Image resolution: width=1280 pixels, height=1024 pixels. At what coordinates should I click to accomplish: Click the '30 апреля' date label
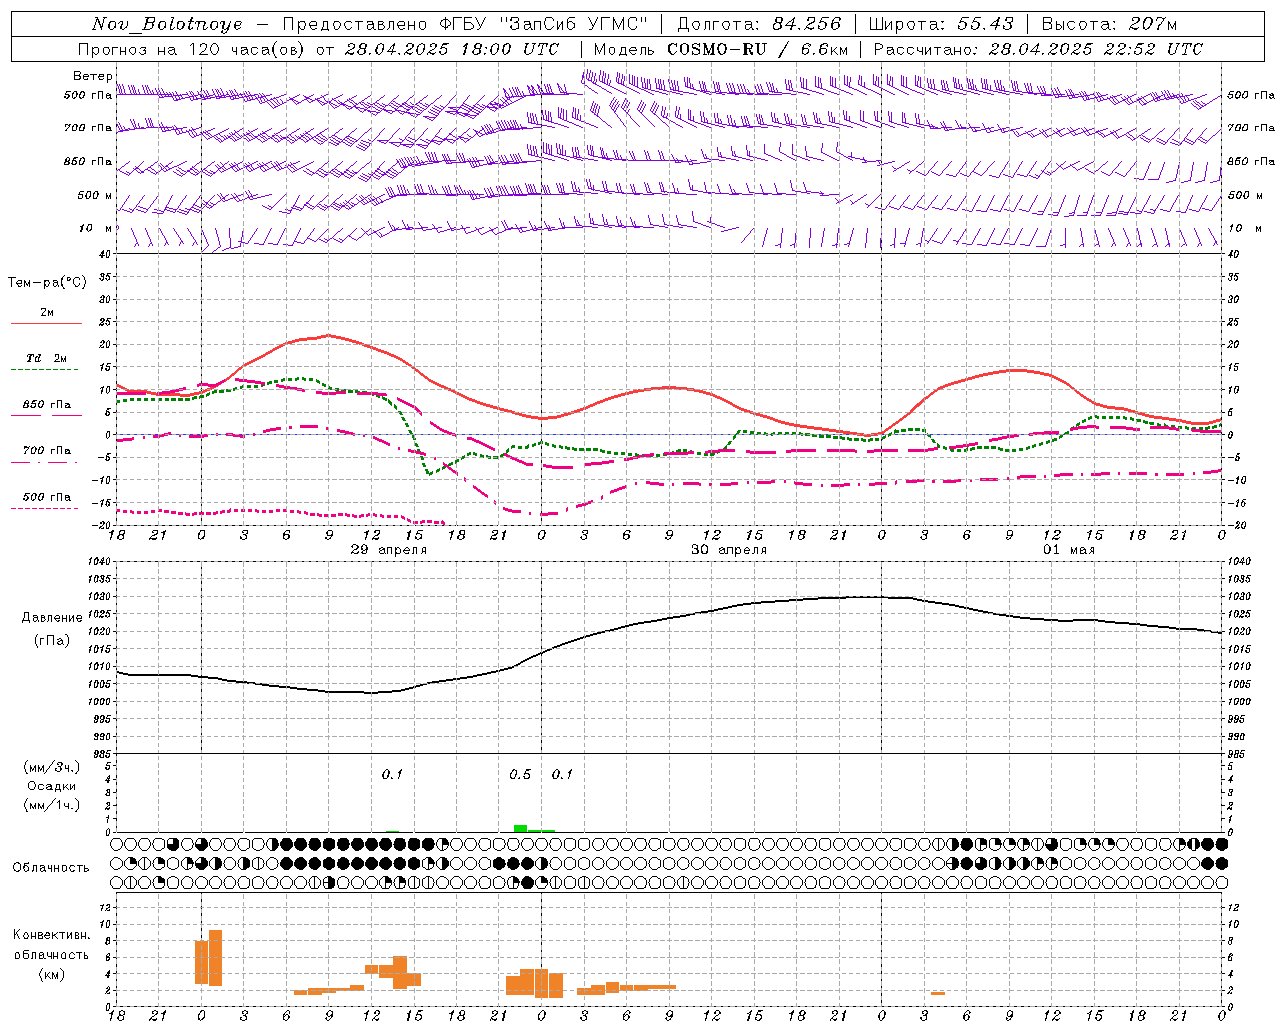coord(729,550)
